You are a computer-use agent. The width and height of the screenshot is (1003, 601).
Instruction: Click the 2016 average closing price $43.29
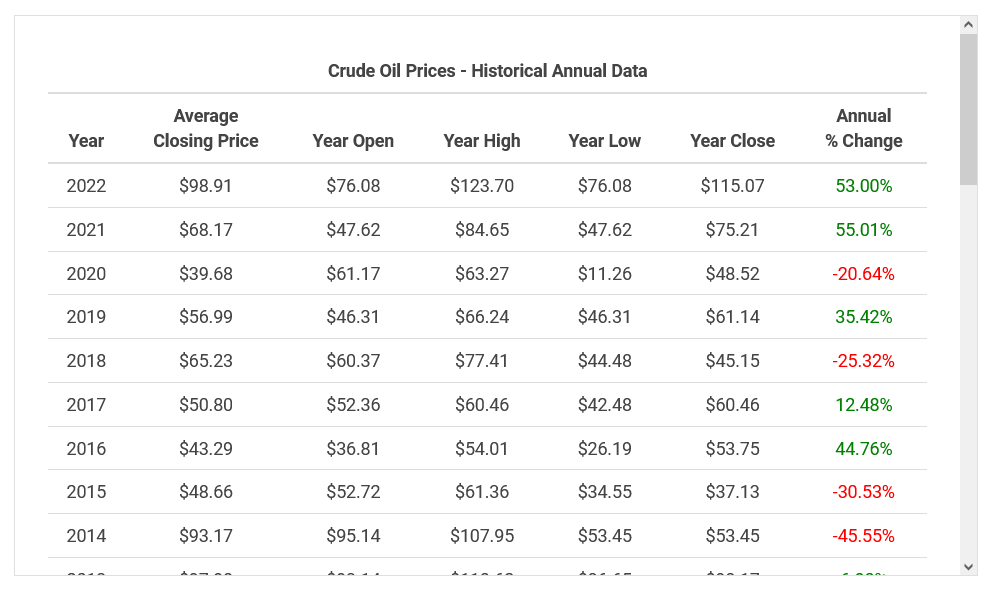(206, 448)
